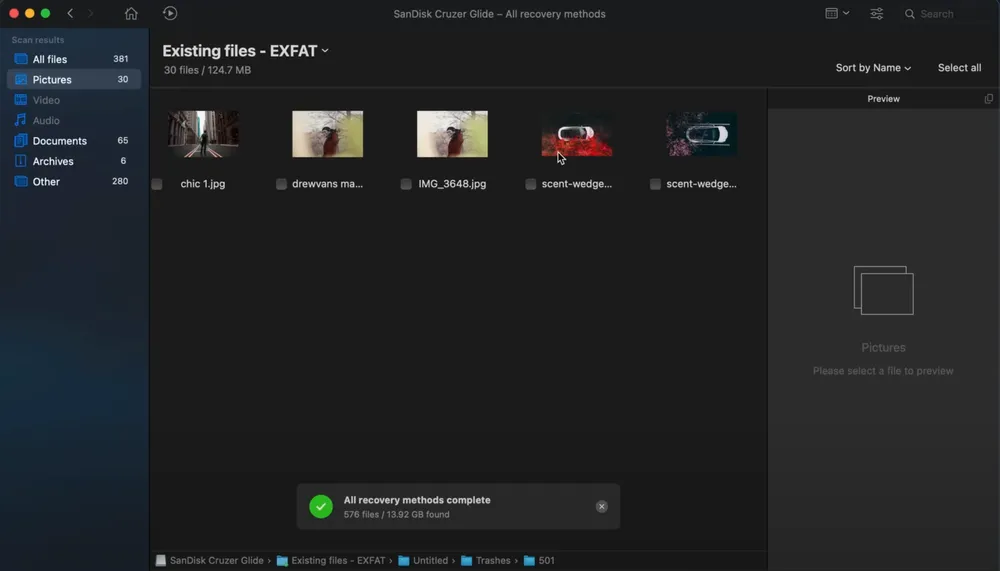The width and height of the screenshot is (1000, 571).
Task: Click the Untitled folder icon in breadcrumb
Action: [x=404, y=560]
